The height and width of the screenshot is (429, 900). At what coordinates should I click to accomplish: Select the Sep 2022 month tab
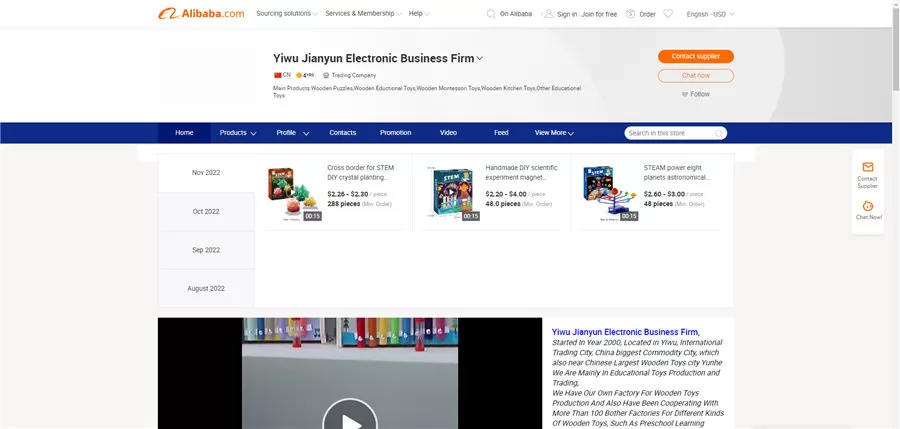pyautogui.click(x=206, y=250)
